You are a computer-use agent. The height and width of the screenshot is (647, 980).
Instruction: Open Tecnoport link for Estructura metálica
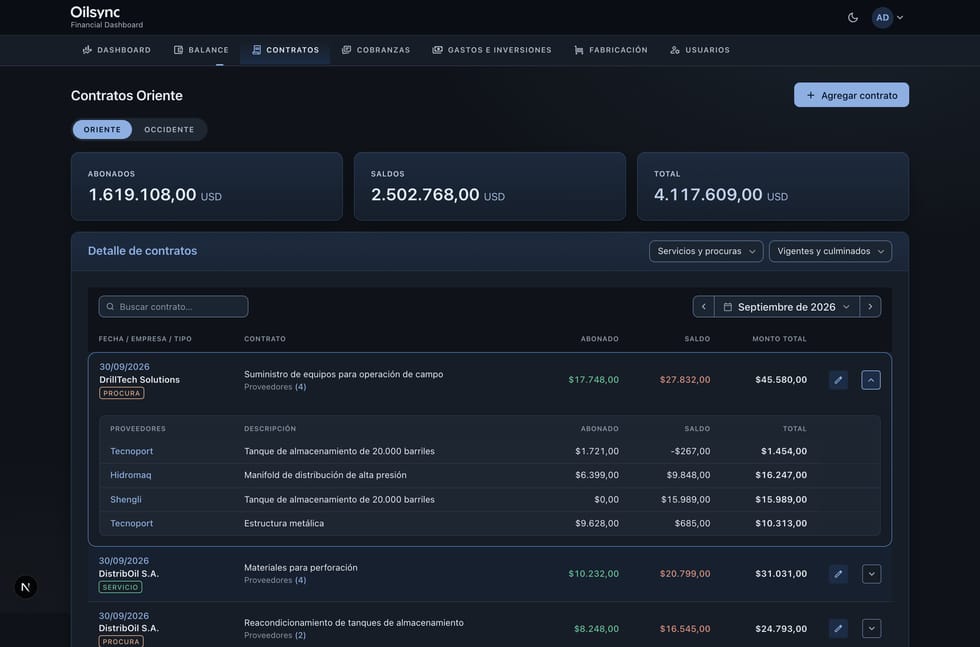[131, 523]
